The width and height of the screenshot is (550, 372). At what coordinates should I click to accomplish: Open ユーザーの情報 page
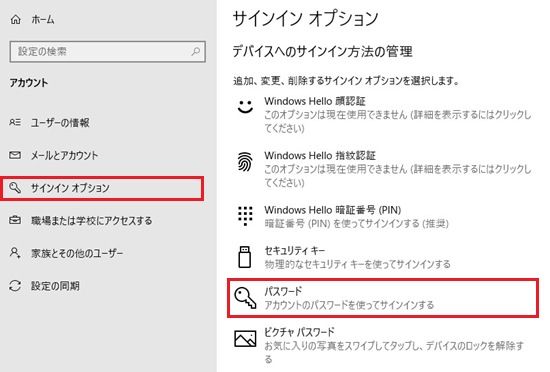tap(60, 122)
